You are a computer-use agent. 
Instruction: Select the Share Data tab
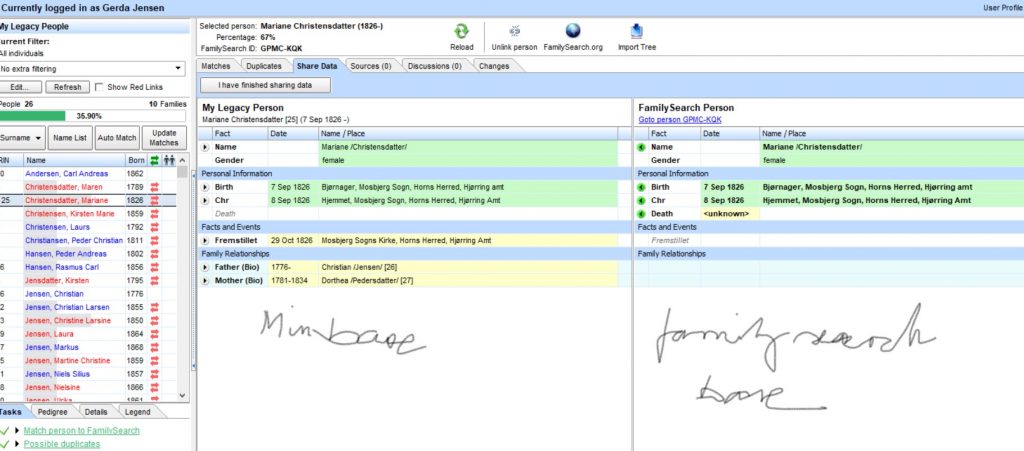tap(317, 66)
